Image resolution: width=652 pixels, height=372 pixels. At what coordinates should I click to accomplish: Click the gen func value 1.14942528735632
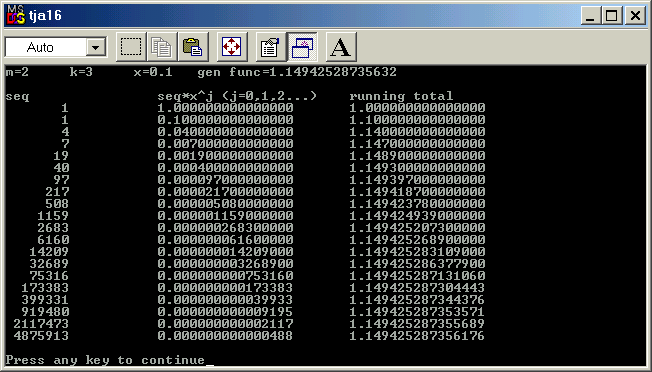point(333,72)
